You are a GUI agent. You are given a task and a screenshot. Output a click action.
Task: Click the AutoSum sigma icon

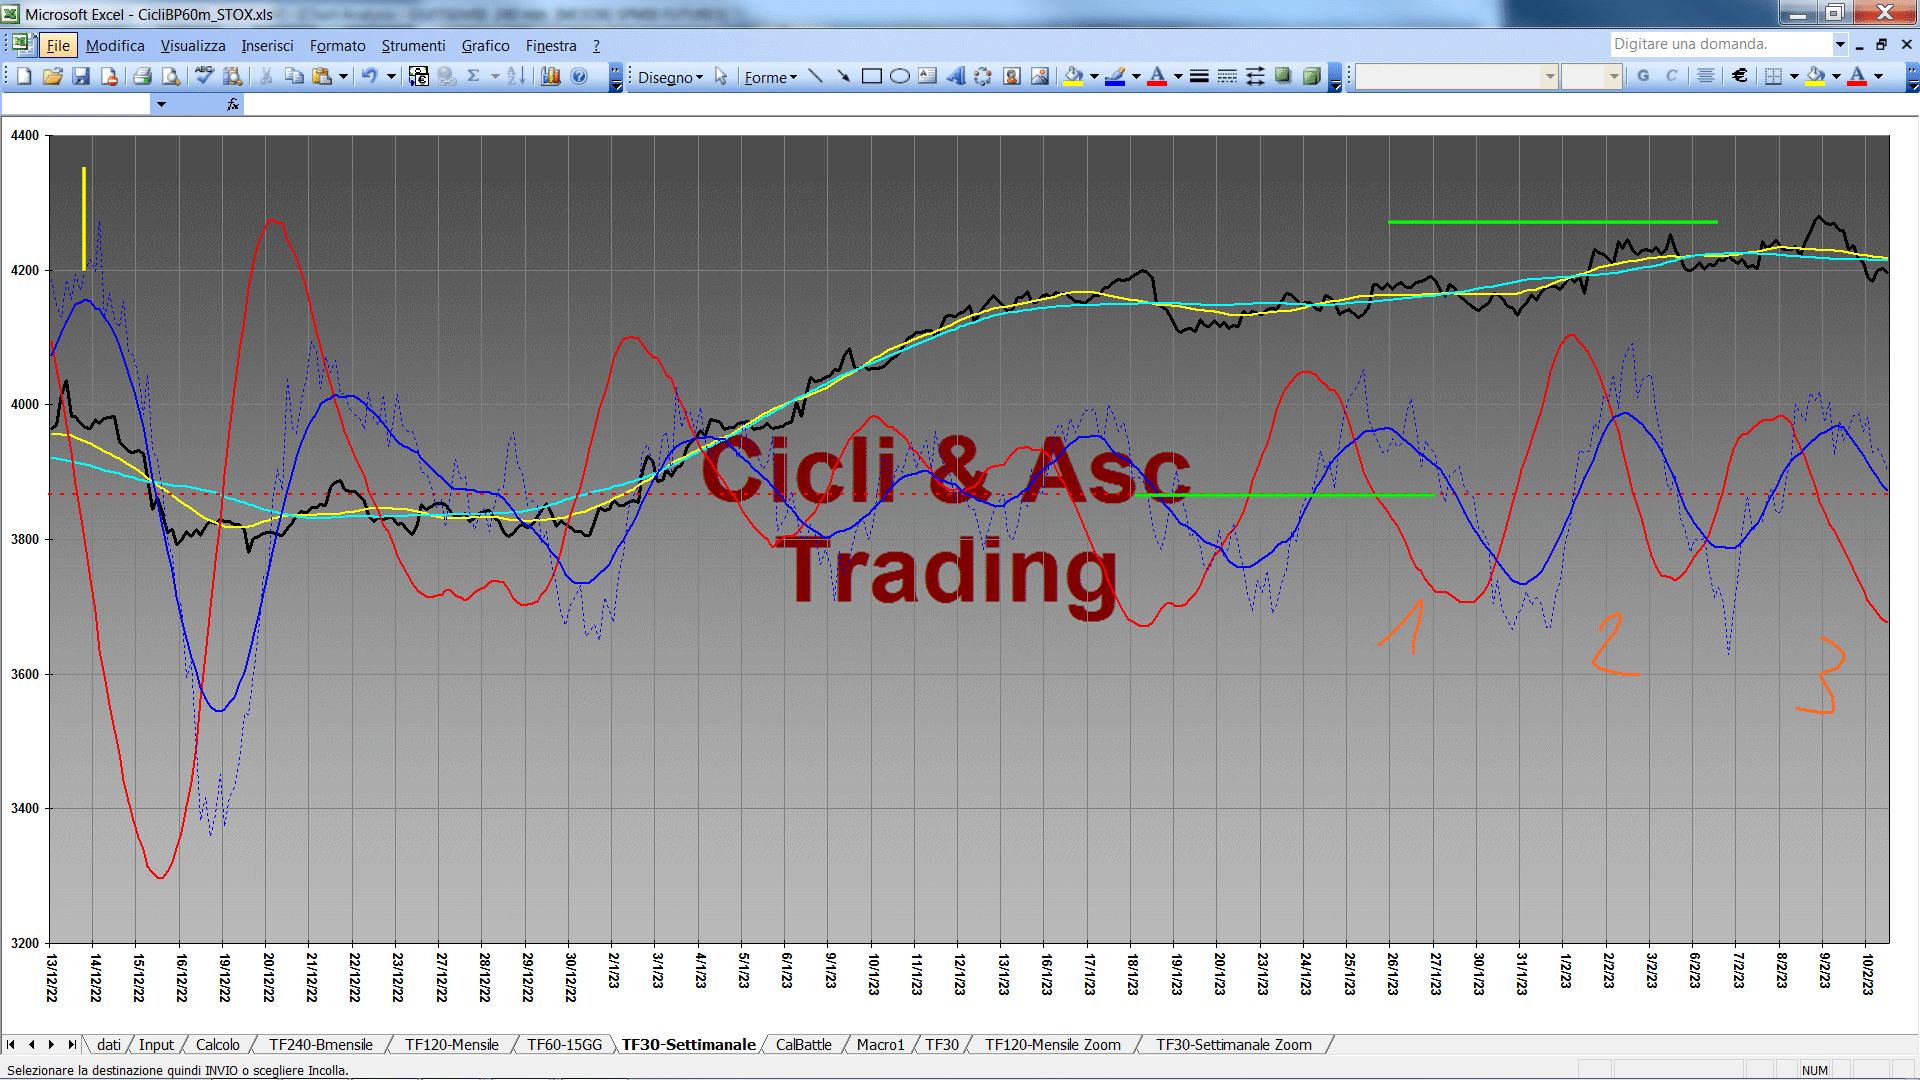[x=474, y=76]
